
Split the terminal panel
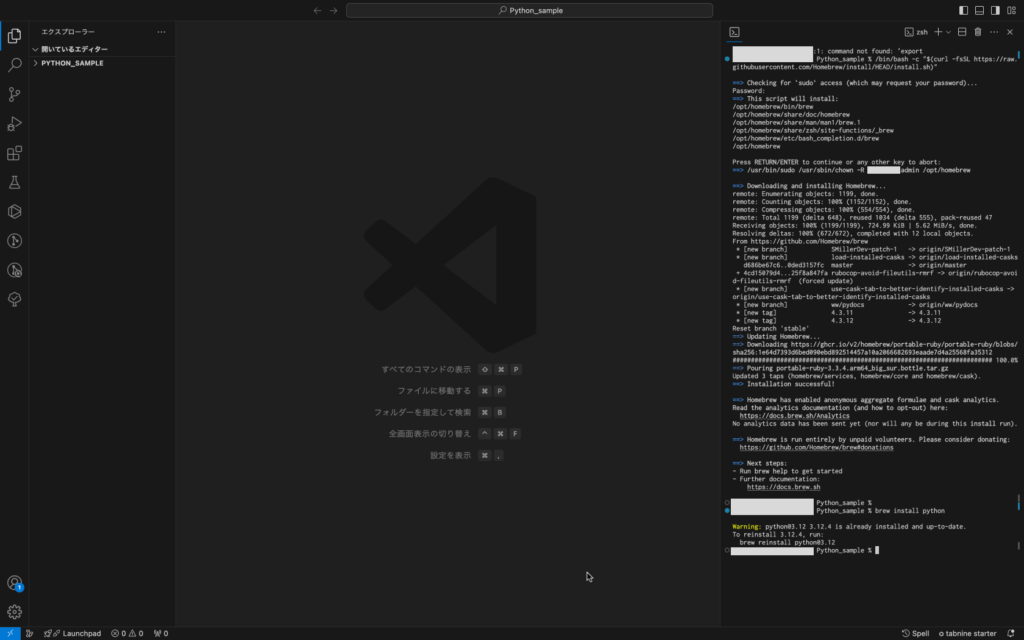click(961, 32)
